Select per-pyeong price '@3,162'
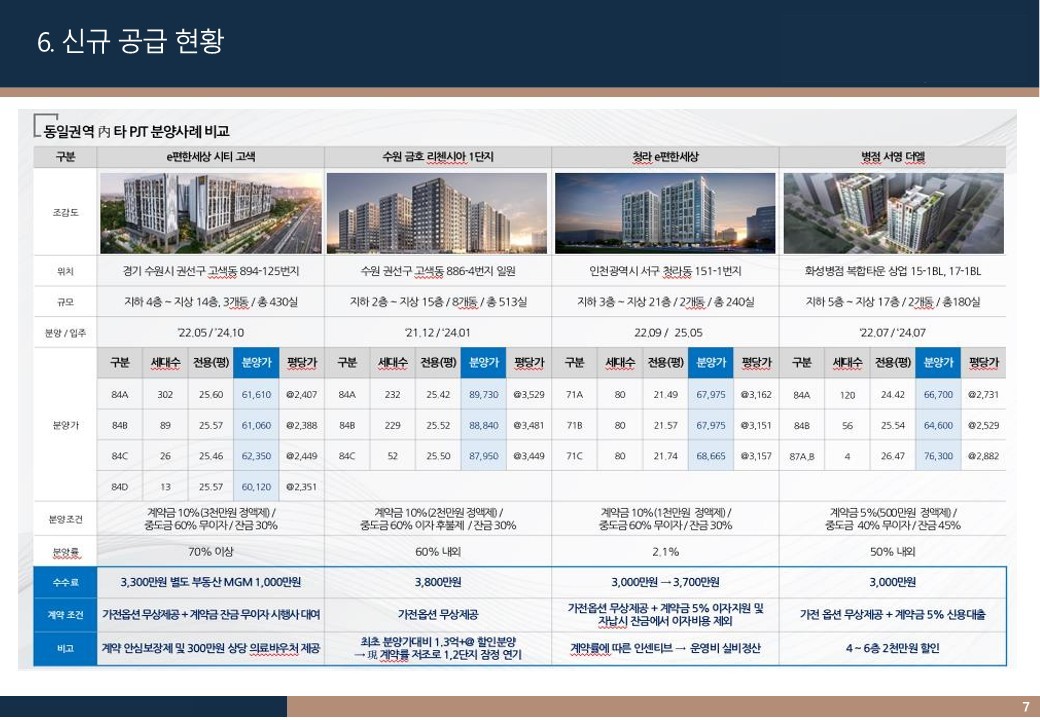This screenshot has width=1040, height=720. tap(756, 394)
